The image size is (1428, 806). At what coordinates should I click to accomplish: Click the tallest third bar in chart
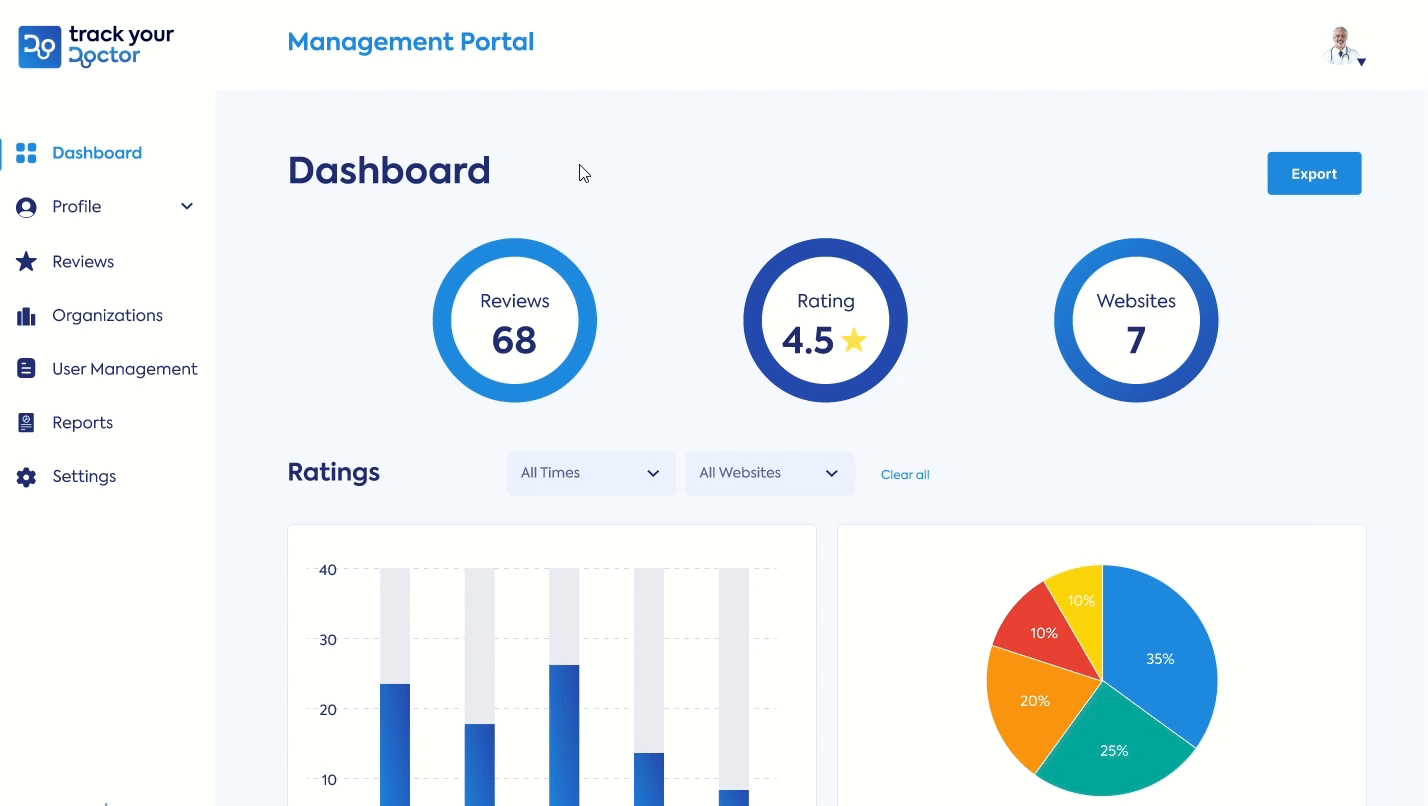click(564, 735)
